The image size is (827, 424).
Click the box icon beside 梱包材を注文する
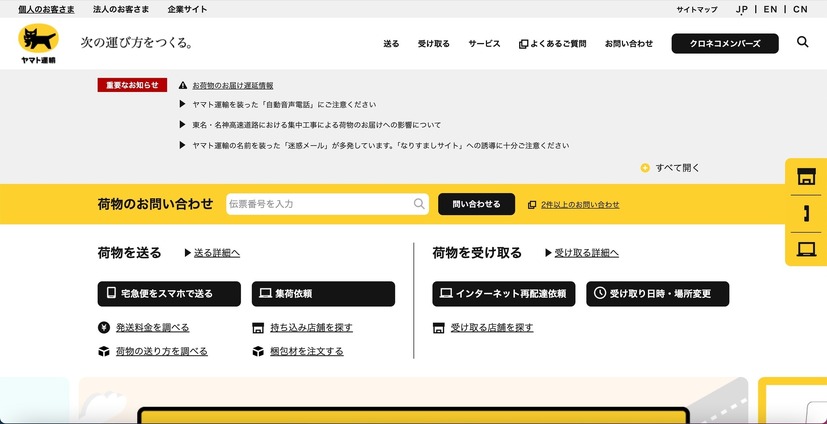pos(258,351)
